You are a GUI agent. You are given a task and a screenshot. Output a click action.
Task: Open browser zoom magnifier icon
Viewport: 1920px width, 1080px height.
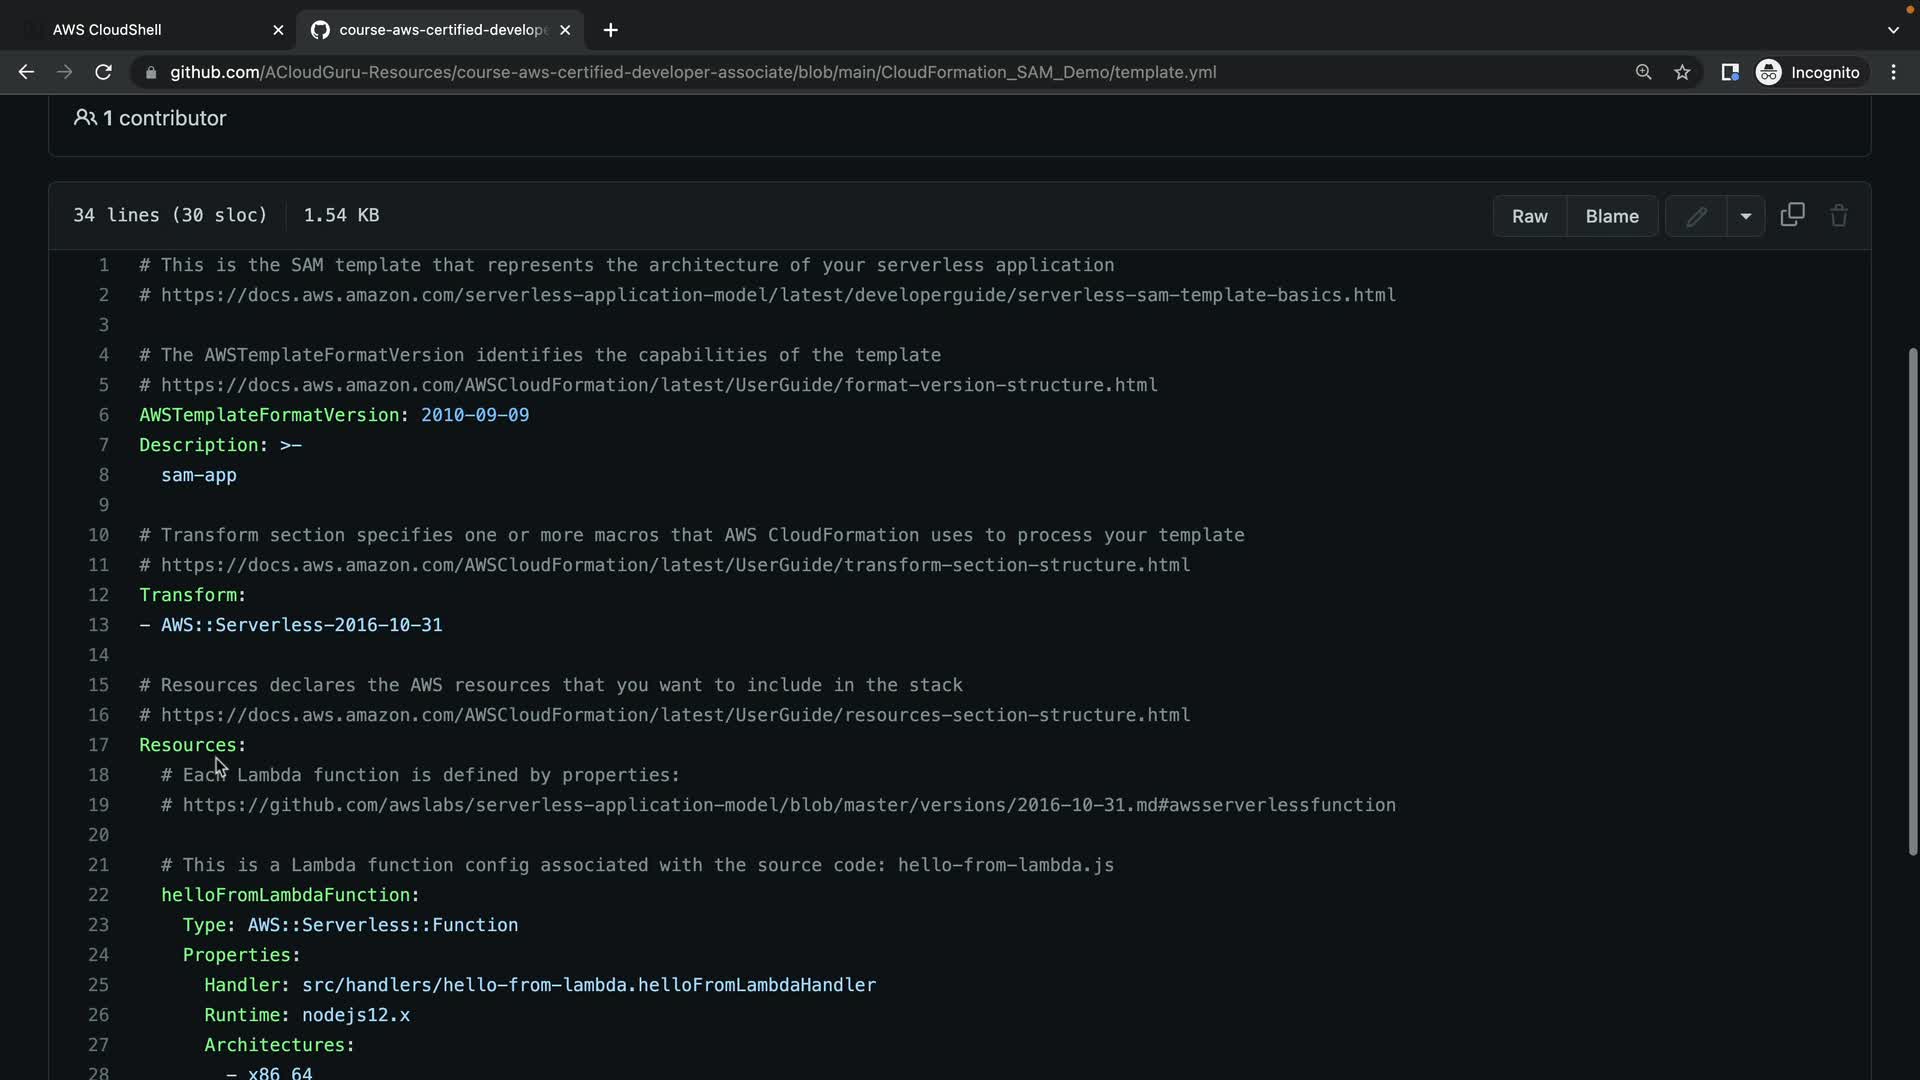click(1643, 72)
